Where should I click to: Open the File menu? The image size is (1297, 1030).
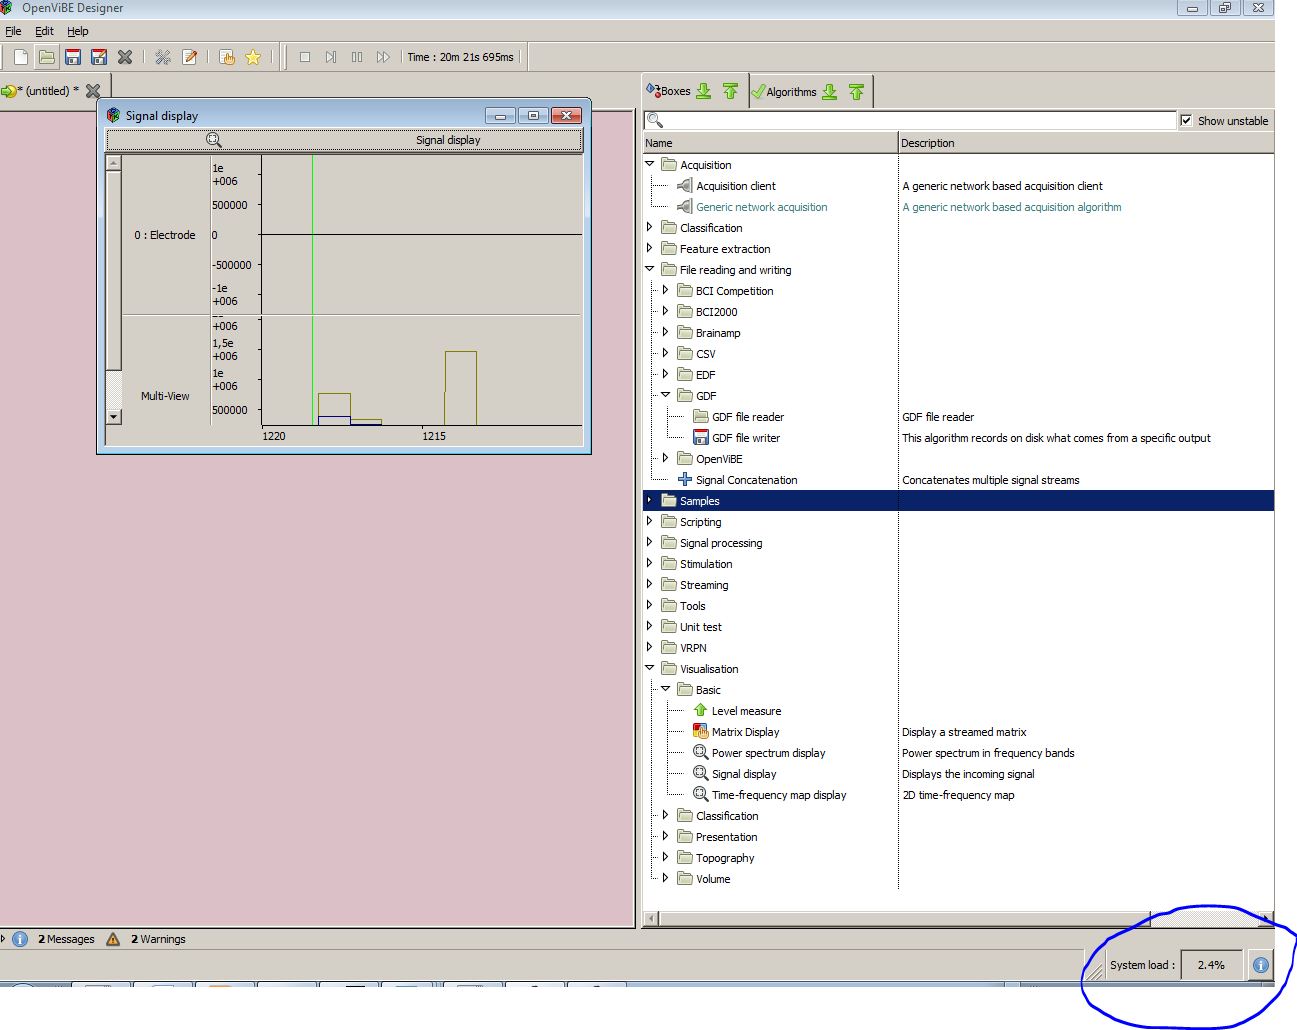13,31
